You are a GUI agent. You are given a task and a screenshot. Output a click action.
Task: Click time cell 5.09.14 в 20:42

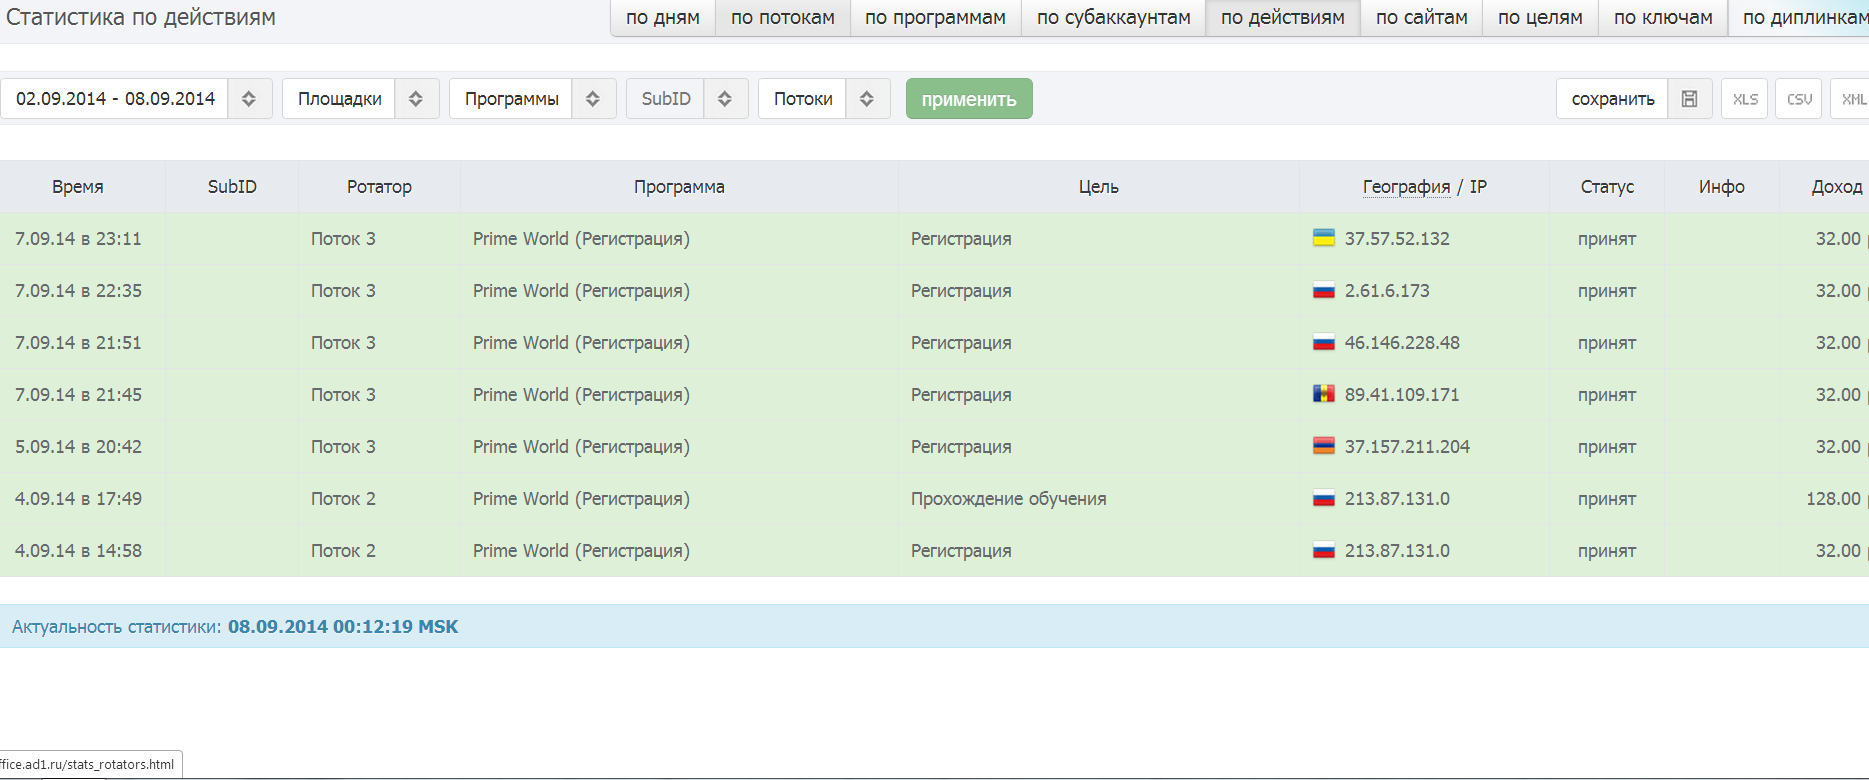point(78,447)
